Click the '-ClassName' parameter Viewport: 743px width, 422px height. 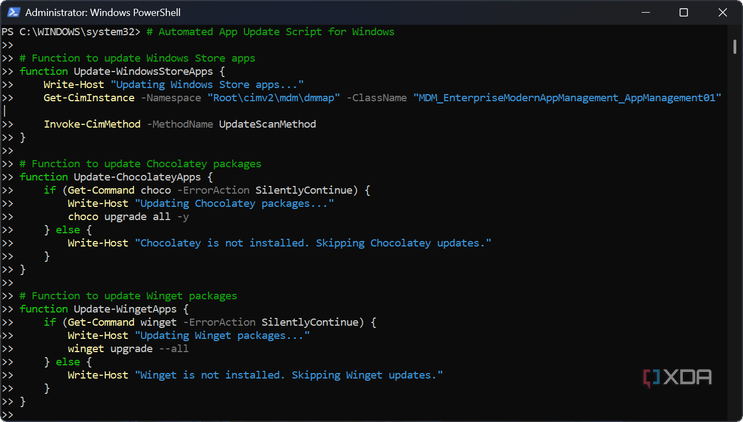(x=377, y=98)
